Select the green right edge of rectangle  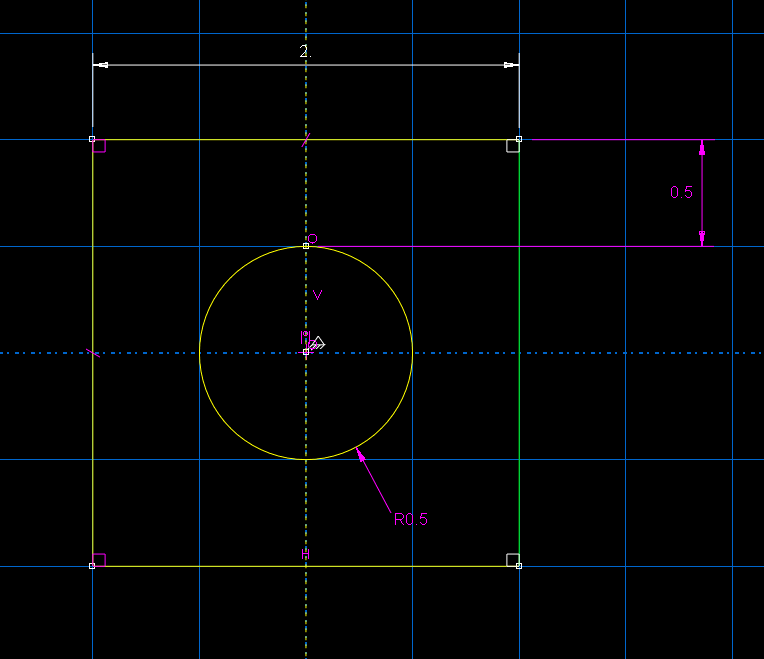(519, 350)
